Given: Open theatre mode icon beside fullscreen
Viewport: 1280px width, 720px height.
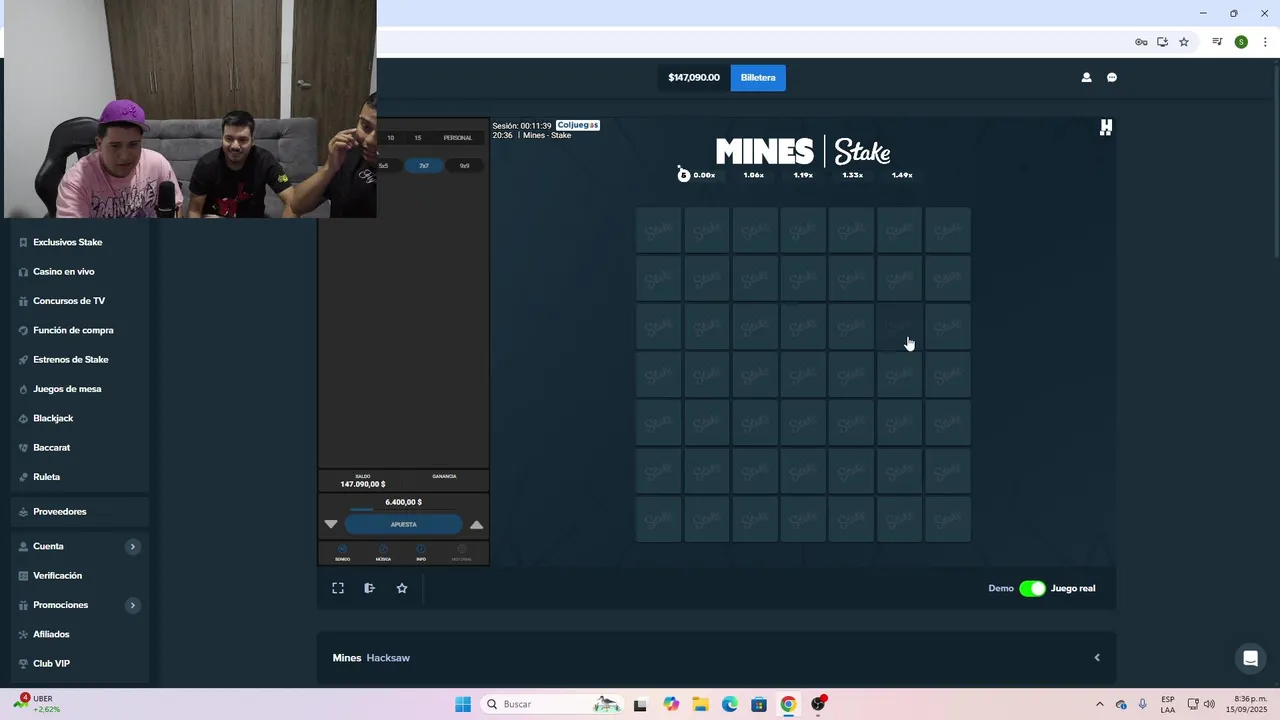Looking at the screenshot, I should (x=369, y=588).
